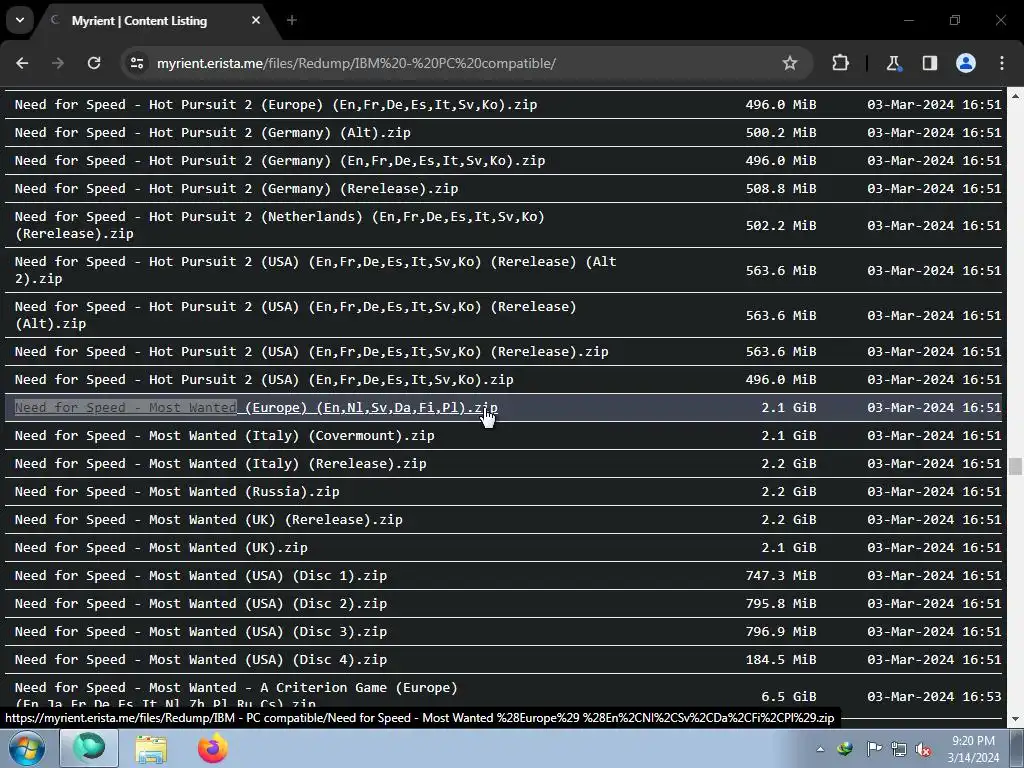The height and width of the screenshot is (768, 1024).
Task: Click the forward navigation arrow
Action: [58, 63]
